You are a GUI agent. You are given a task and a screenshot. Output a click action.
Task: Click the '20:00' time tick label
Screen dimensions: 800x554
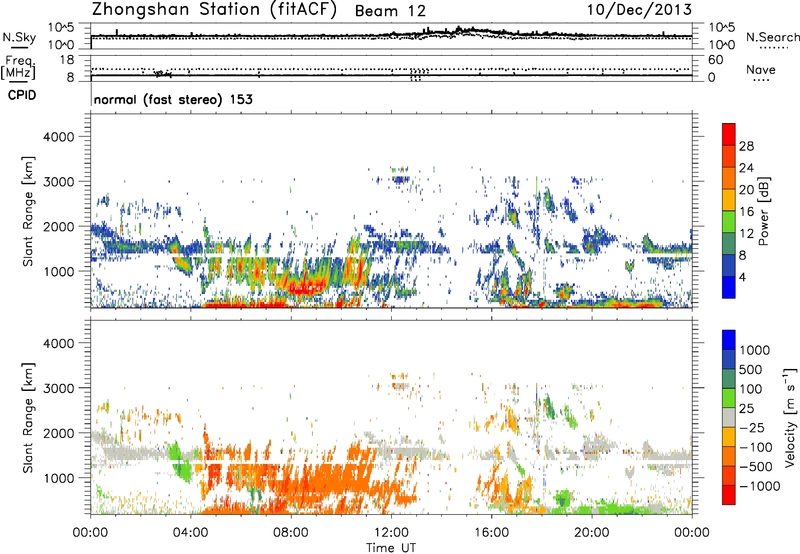pyautogui.click(x=591, y=533)
